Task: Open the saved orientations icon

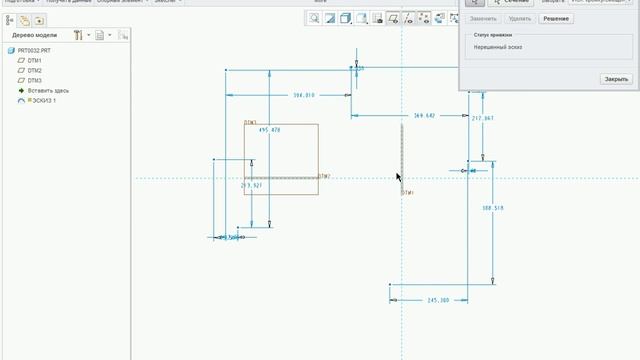Action: tap(362, 18)
